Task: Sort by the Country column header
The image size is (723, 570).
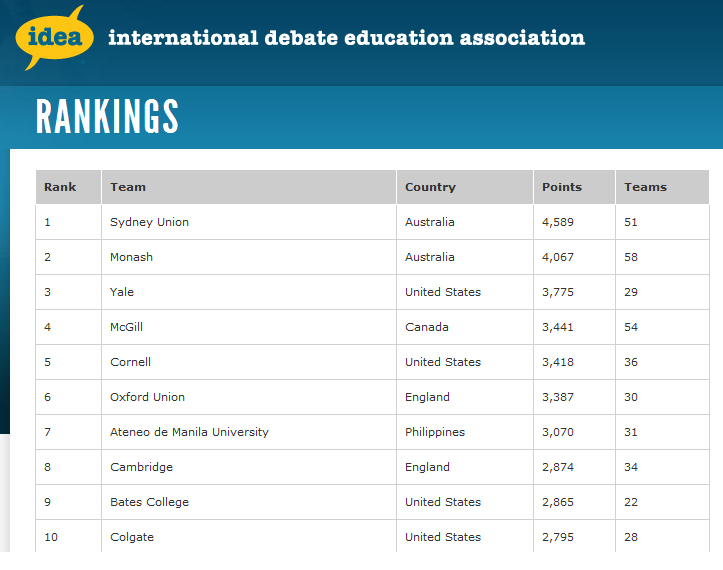Action: (x=430, y=187)
